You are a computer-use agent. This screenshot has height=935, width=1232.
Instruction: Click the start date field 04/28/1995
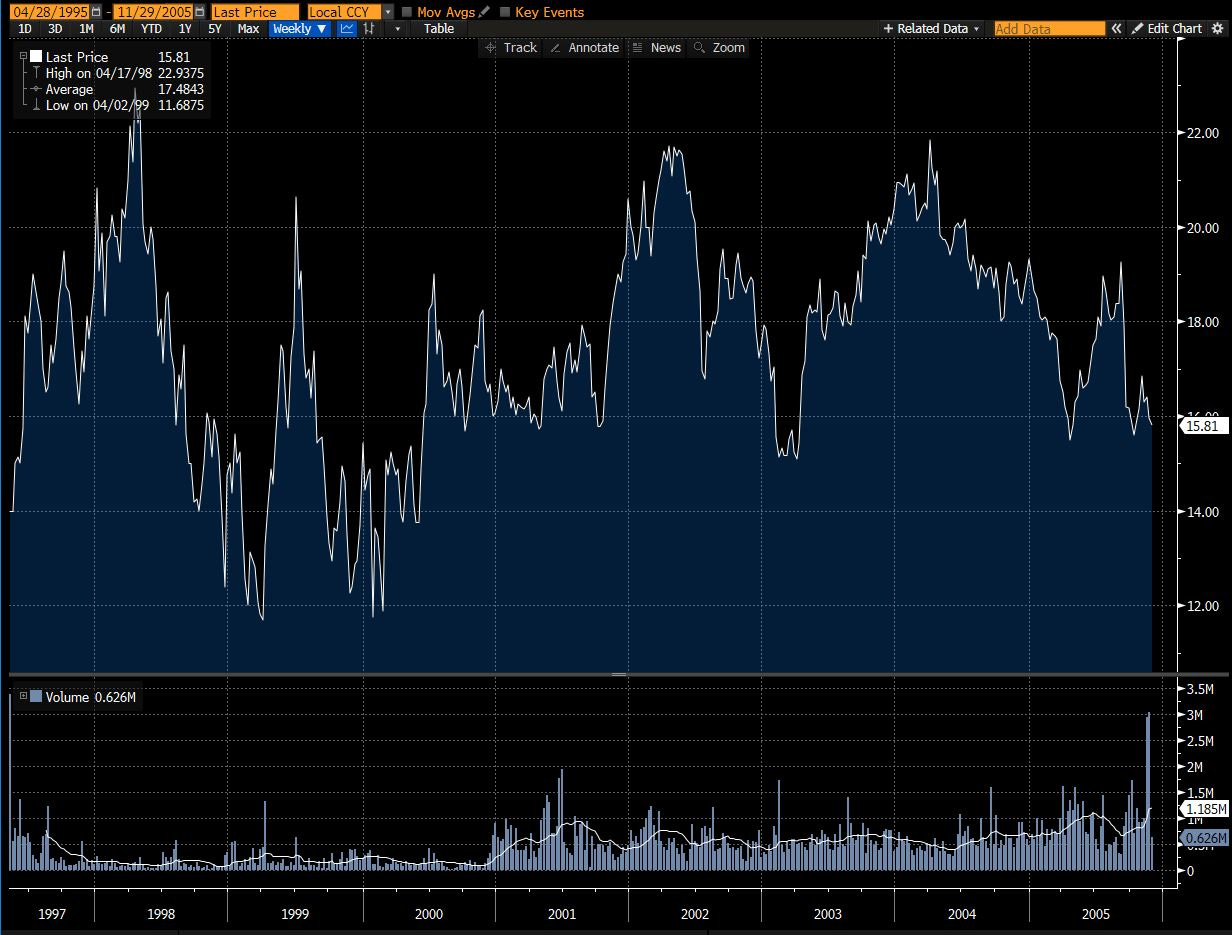pos(50,12)
